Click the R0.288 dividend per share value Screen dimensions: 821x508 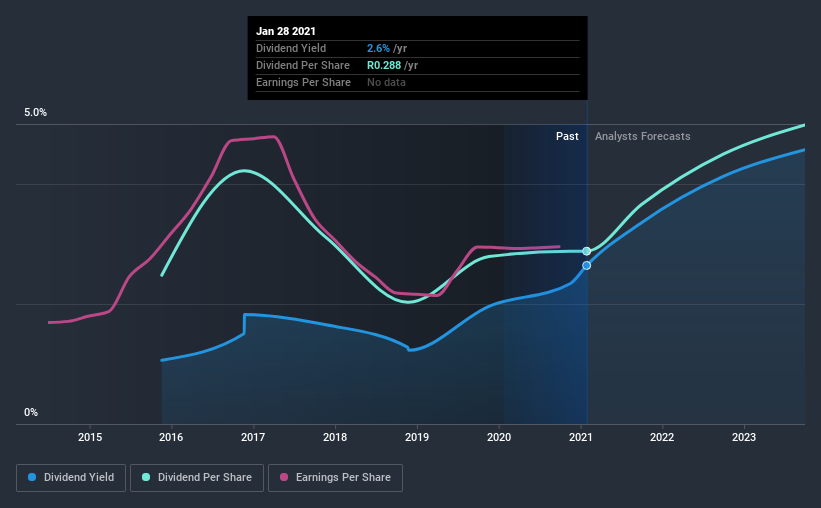384,65
